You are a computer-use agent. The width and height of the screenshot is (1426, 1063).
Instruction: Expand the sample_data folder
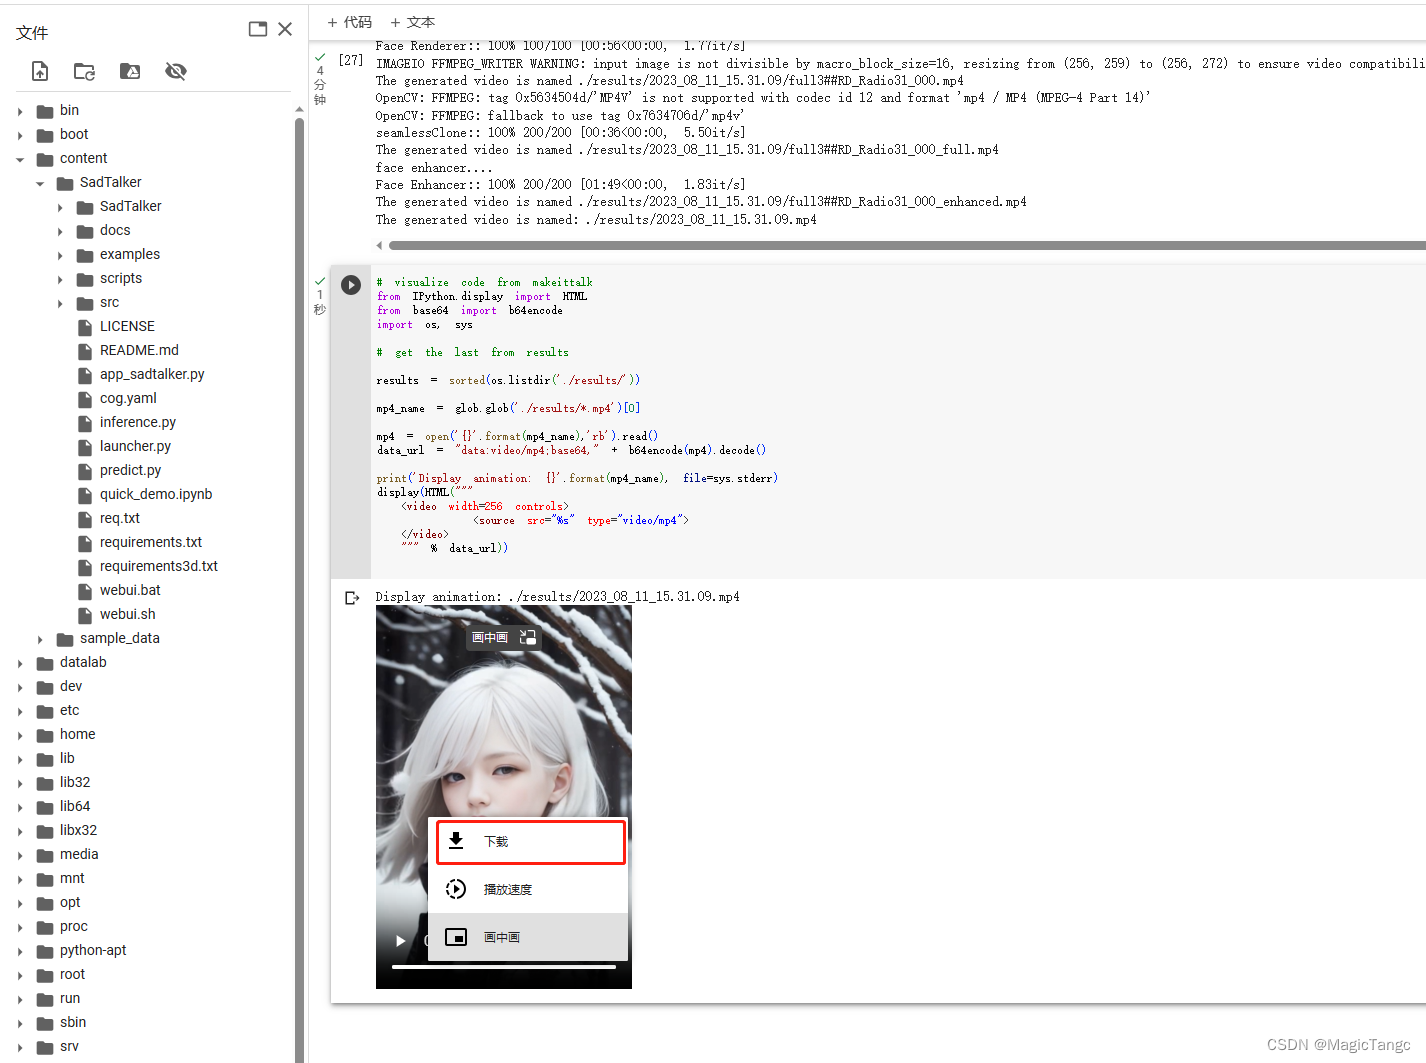tap(40, 639)
